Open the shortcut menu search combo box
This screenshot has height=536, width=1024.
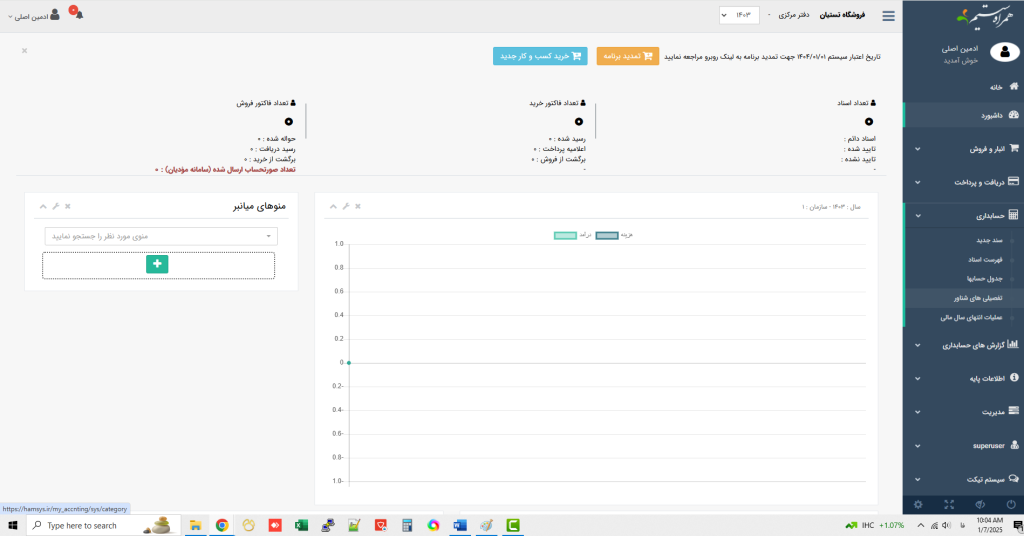tap(160, 236)
